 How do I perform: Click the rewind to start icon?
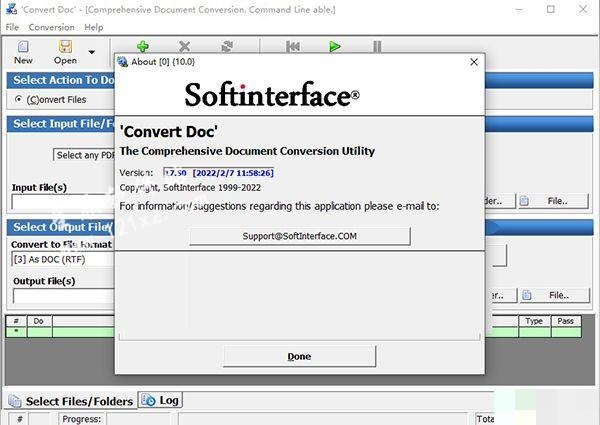coord(293,46)
